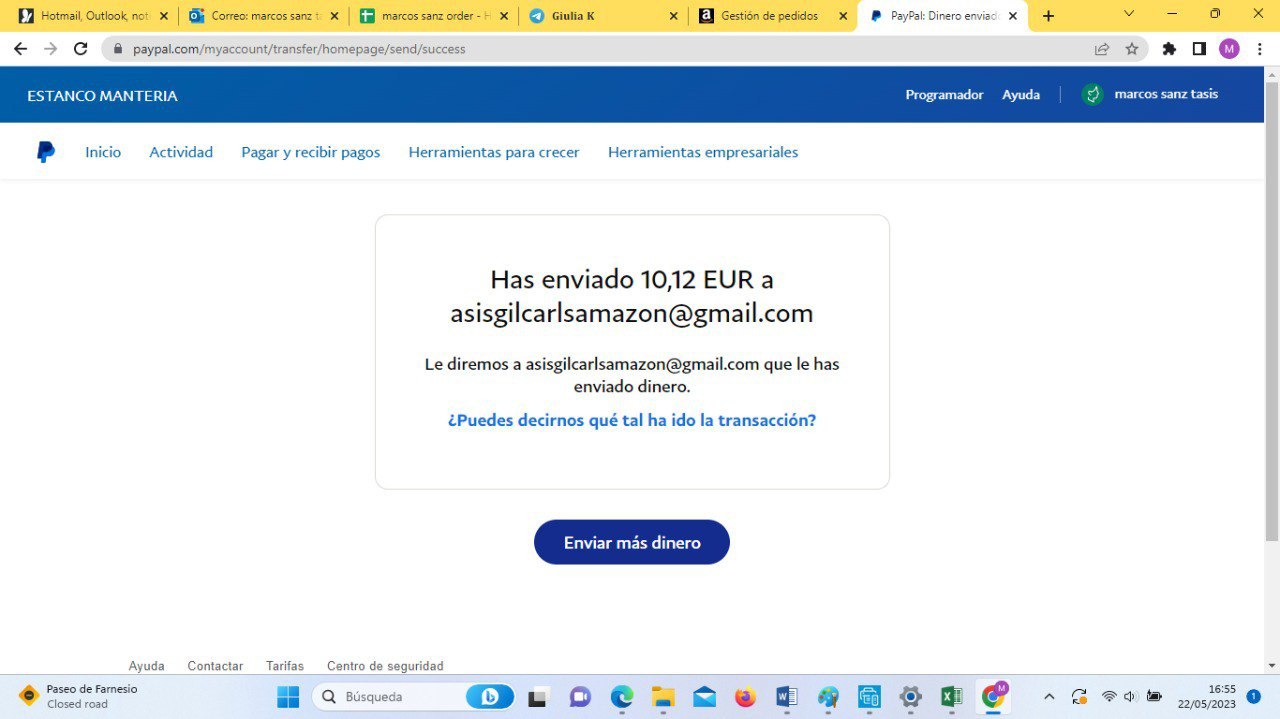Open the Actividad menu item
This screenshot has height=719, width=1280.
[x=181, y=152]
